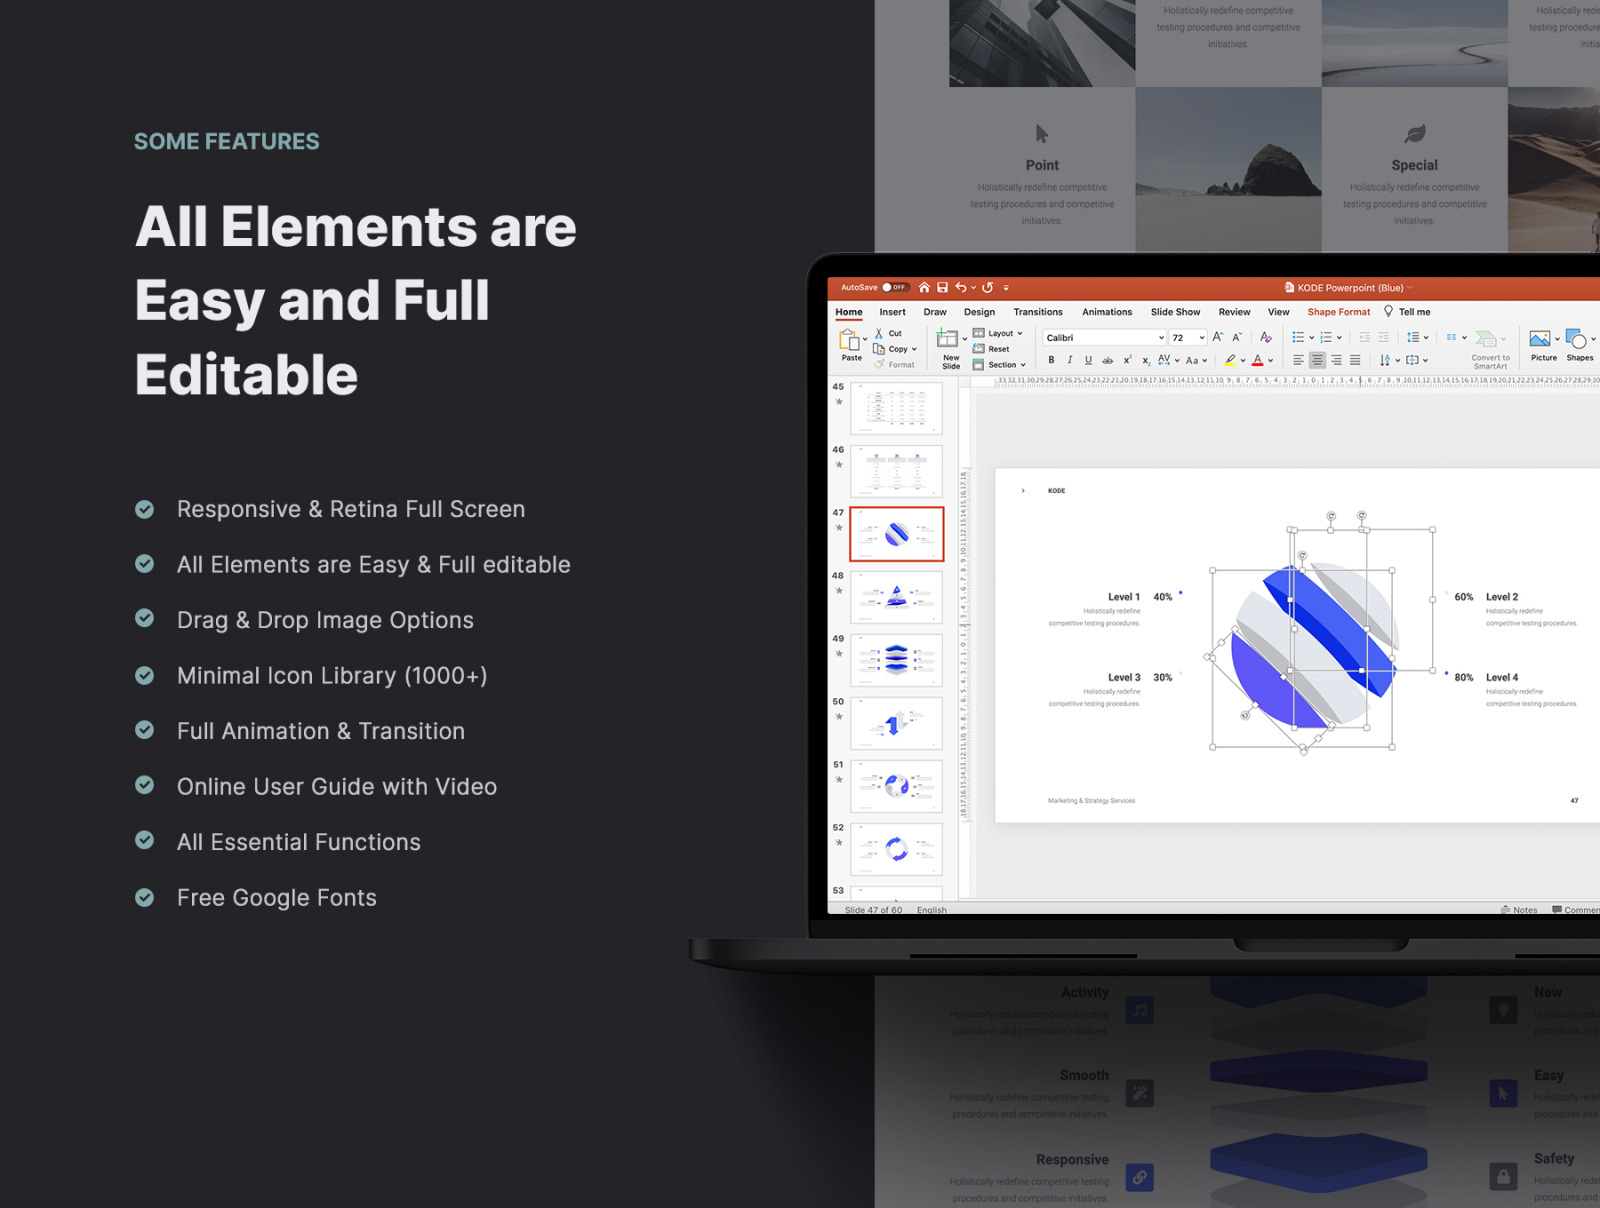This screenshot has width=1600, height=1208.
Task: Switch to the Shape Format tab
Action: tap(1338, 312)
